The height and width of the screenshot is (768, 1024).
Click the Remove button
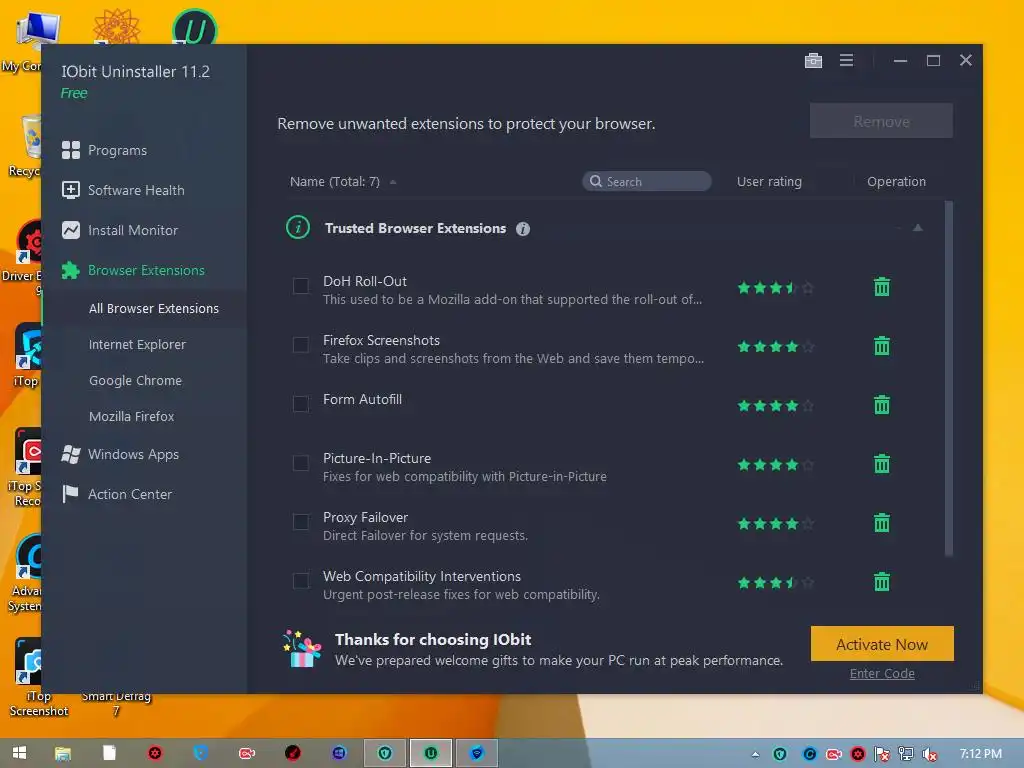[x=881, y=121]
